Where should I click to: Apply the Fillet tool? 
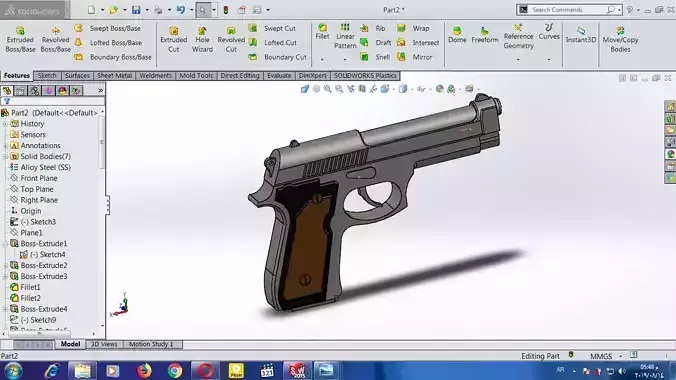point(322,32)
